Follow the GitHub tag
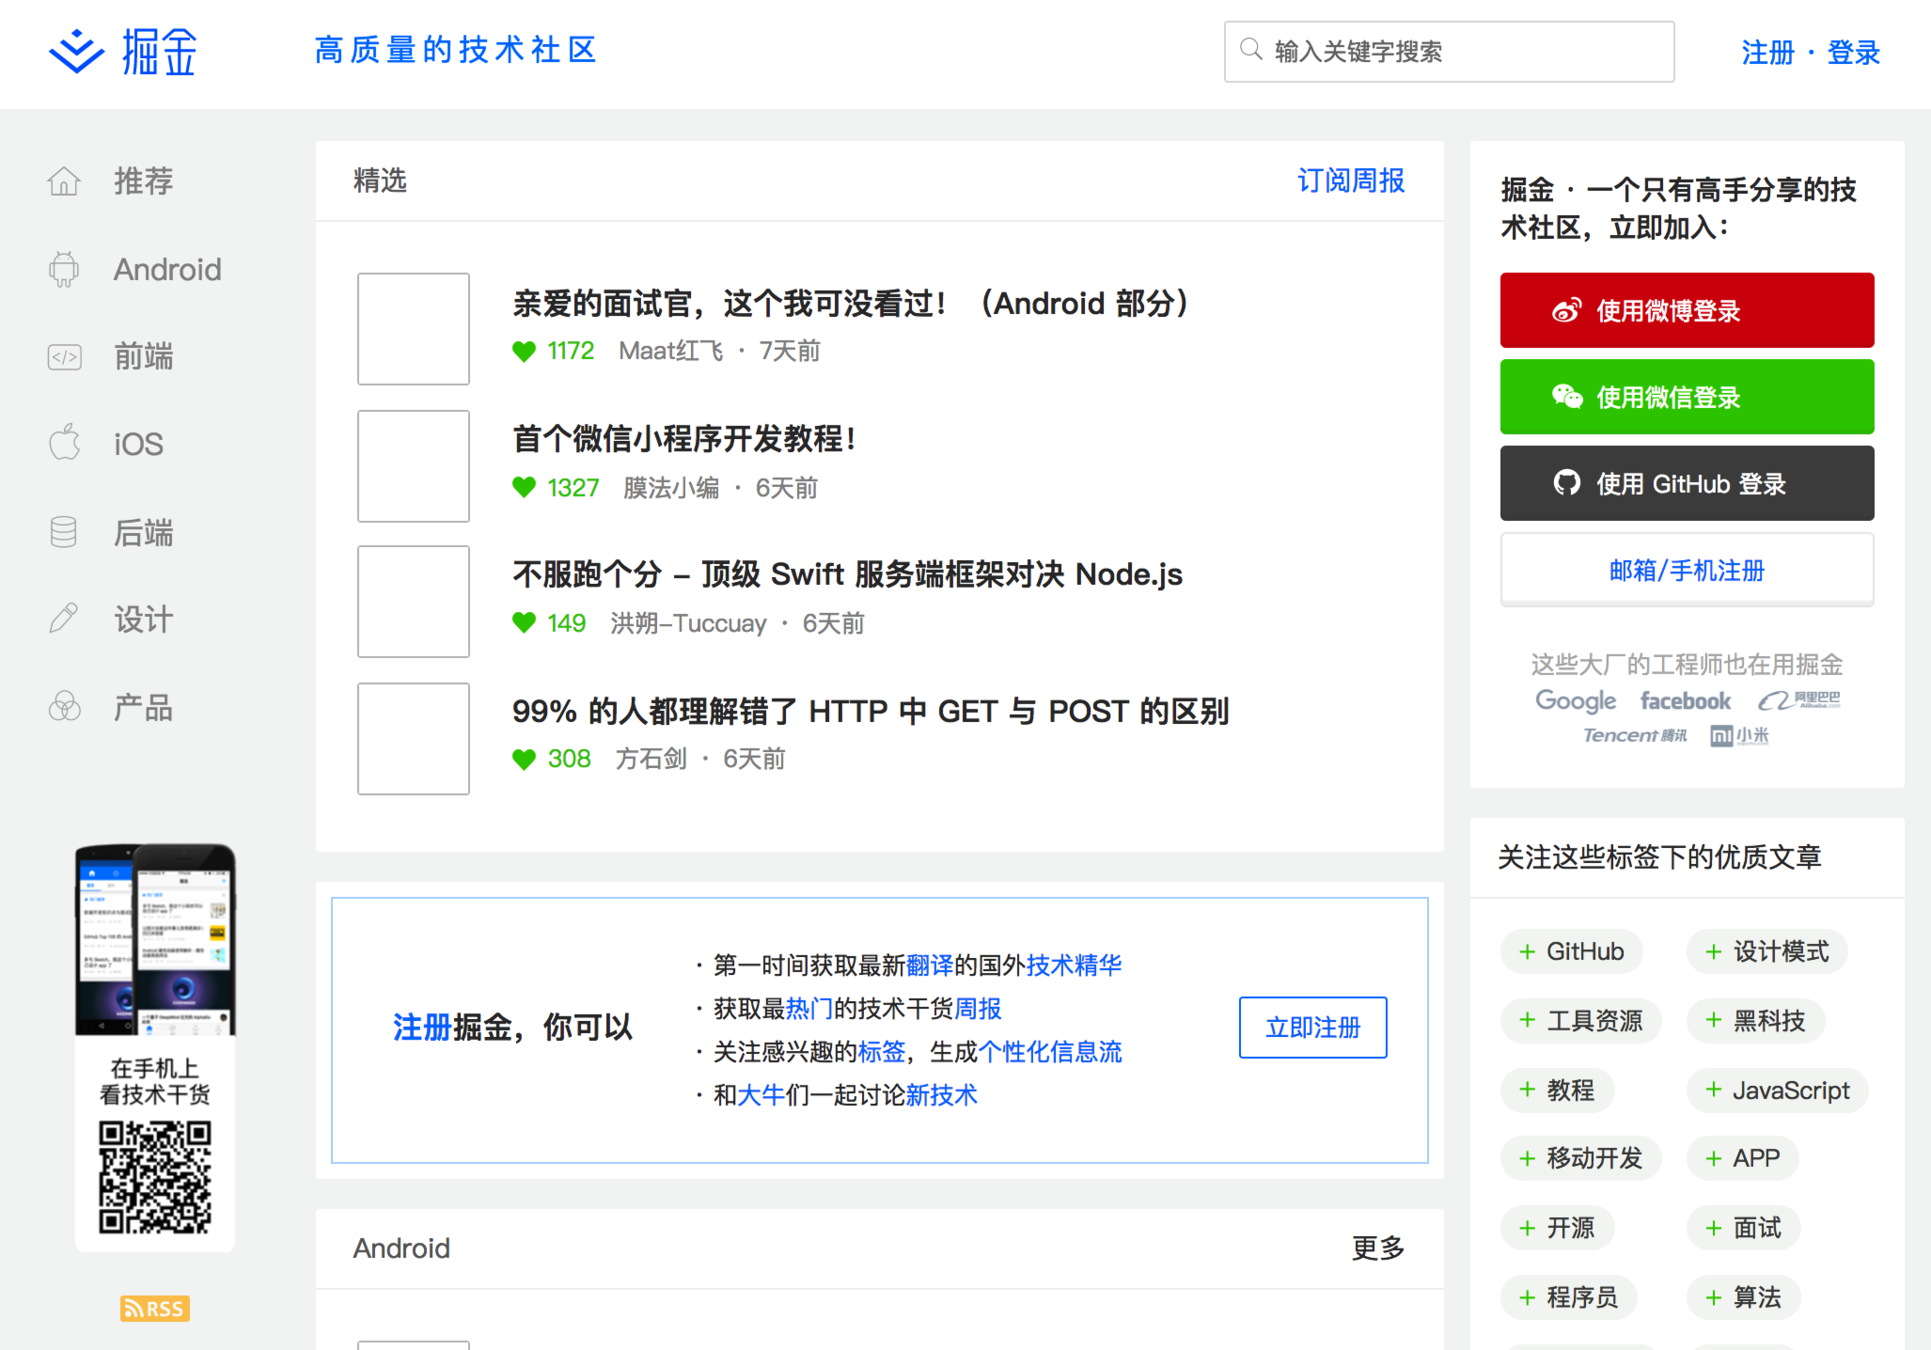 coord(1570,951)
